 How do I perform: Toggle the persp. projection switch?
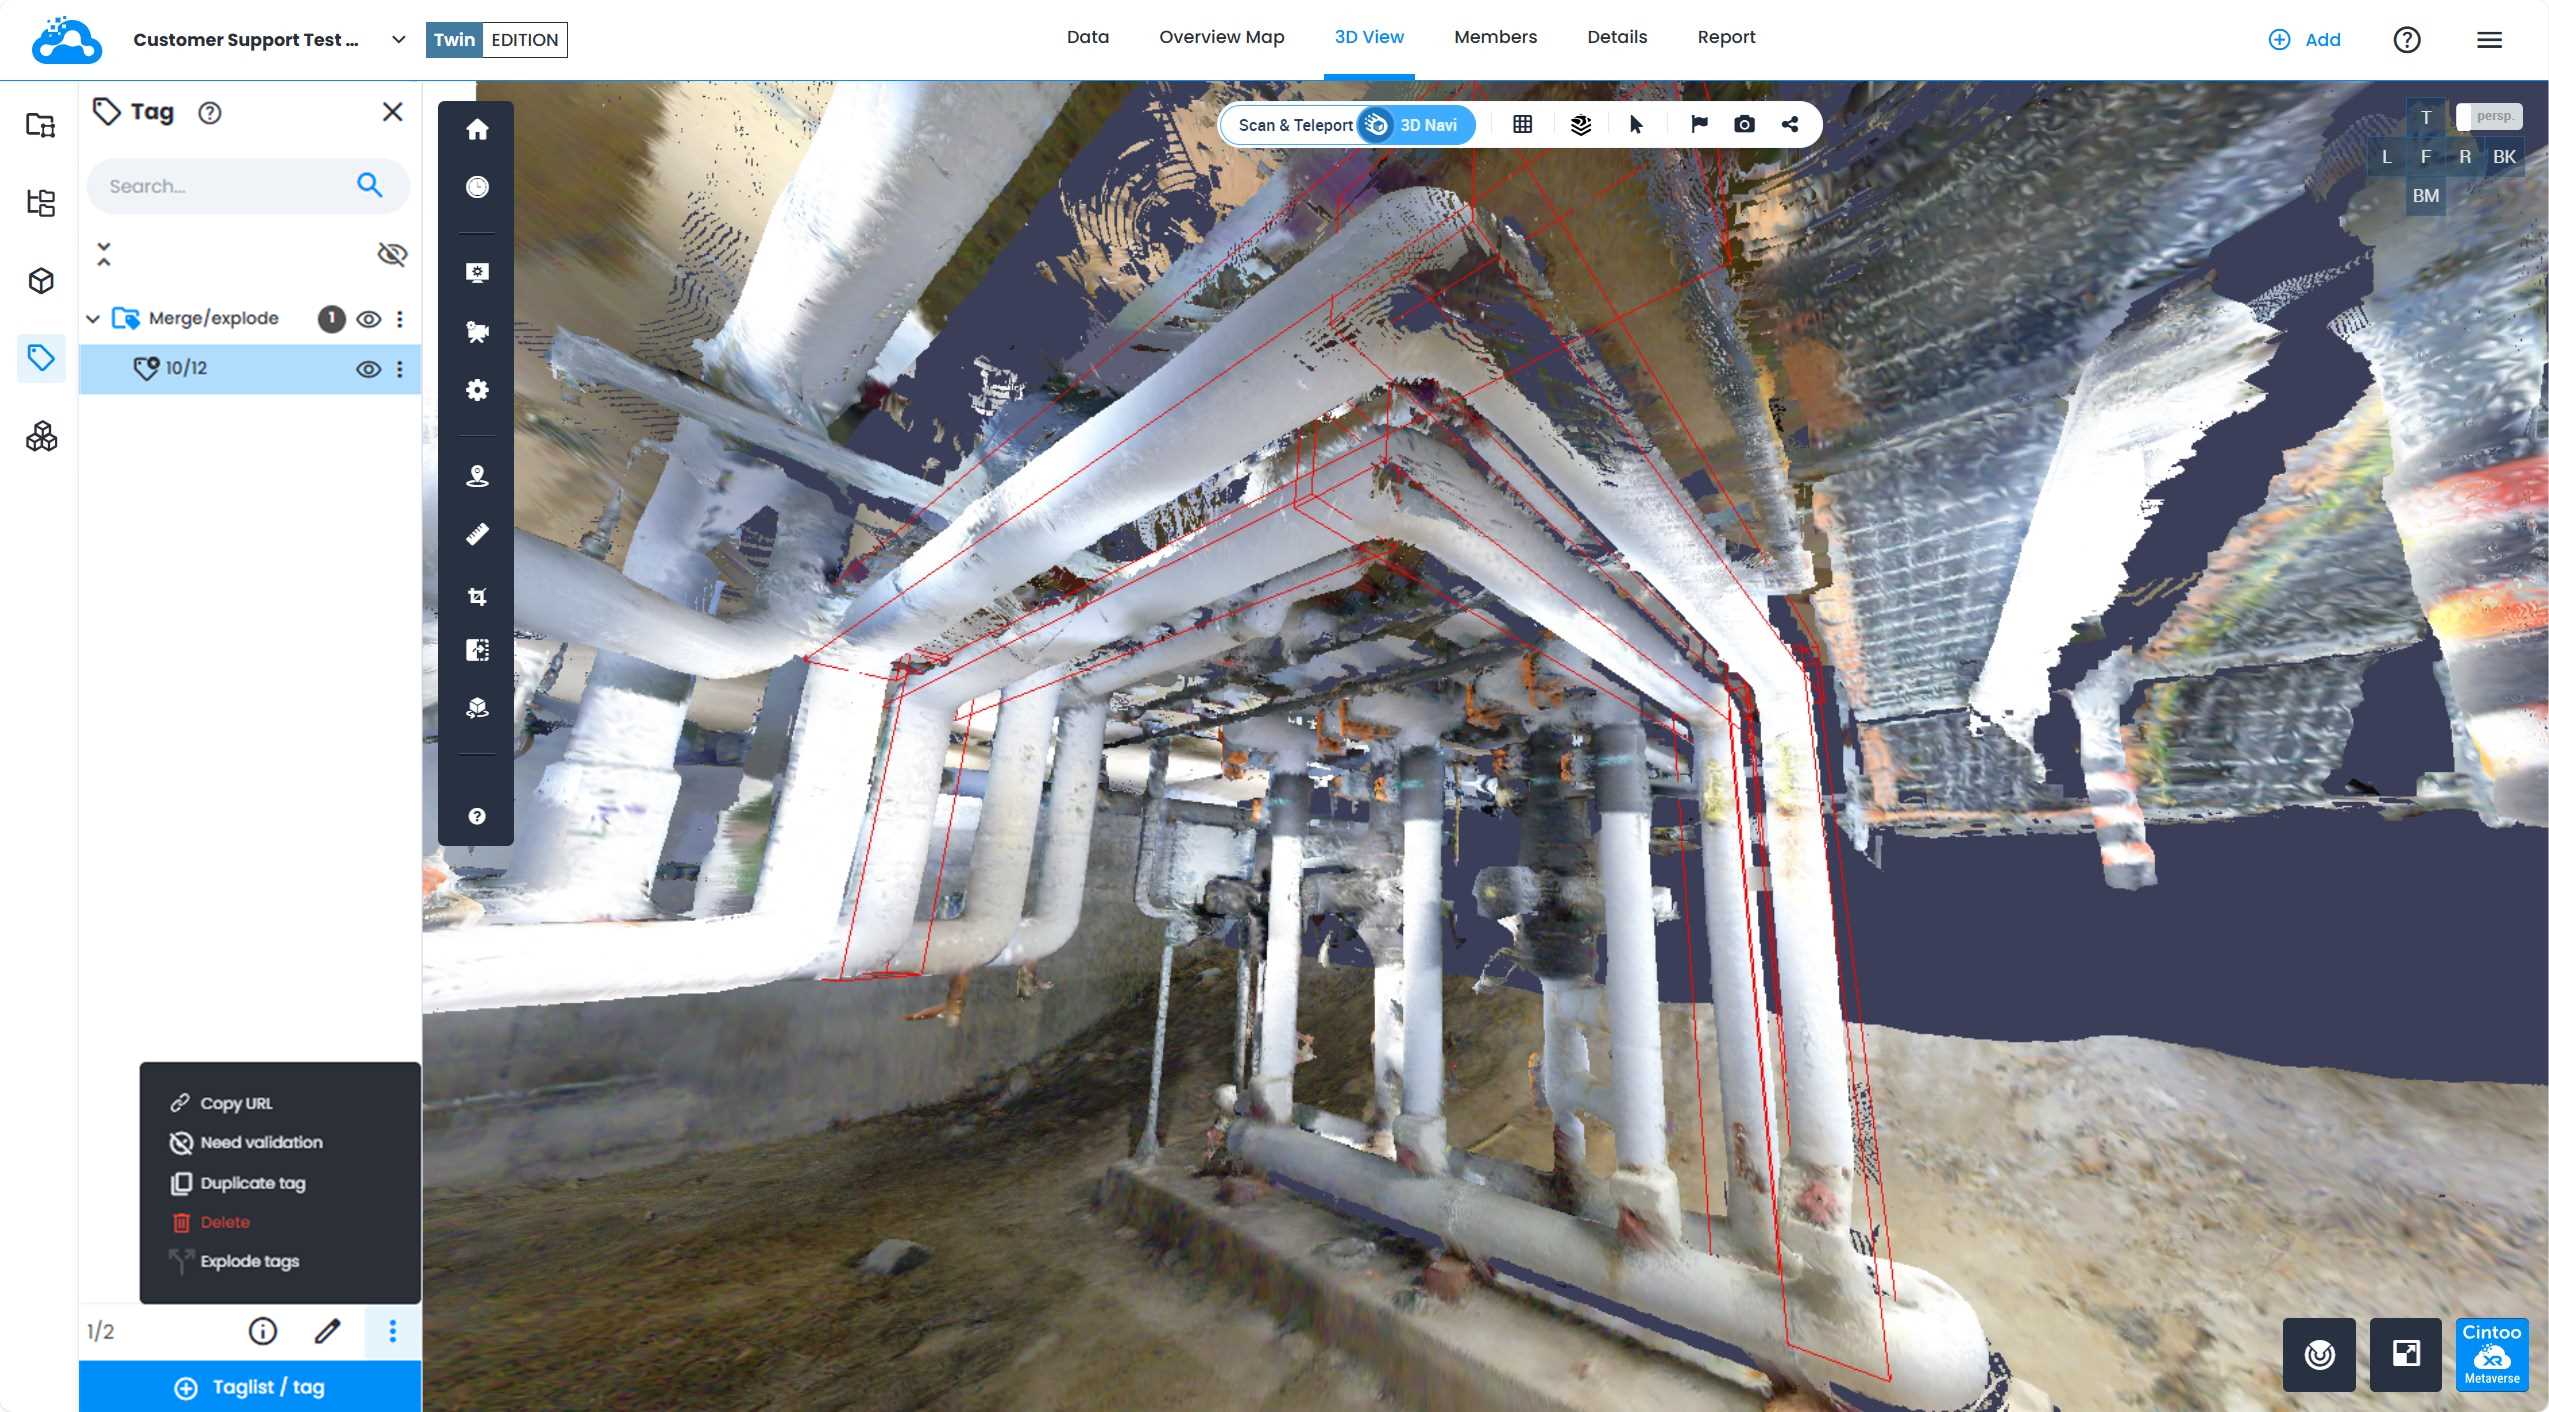[x=2488, y=117]
